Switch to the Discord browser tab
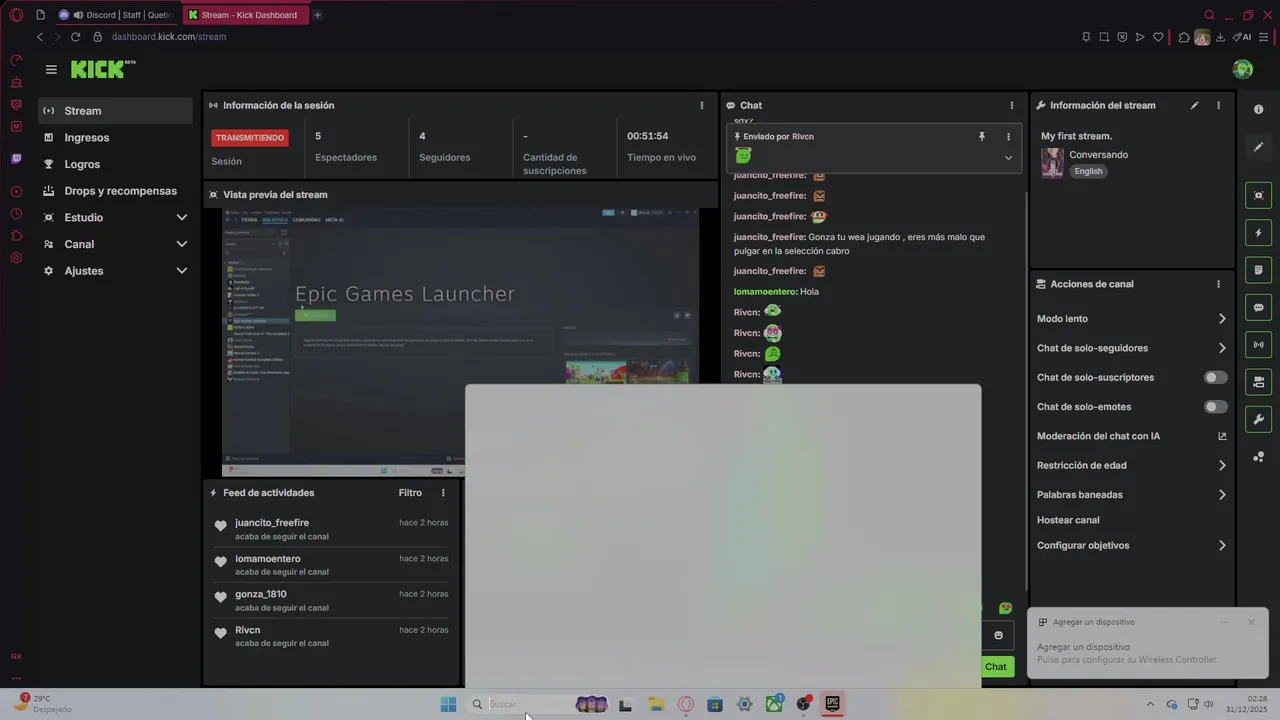Screen dimensions: 1280x720 pyautogui.click(x=116, y=15)
